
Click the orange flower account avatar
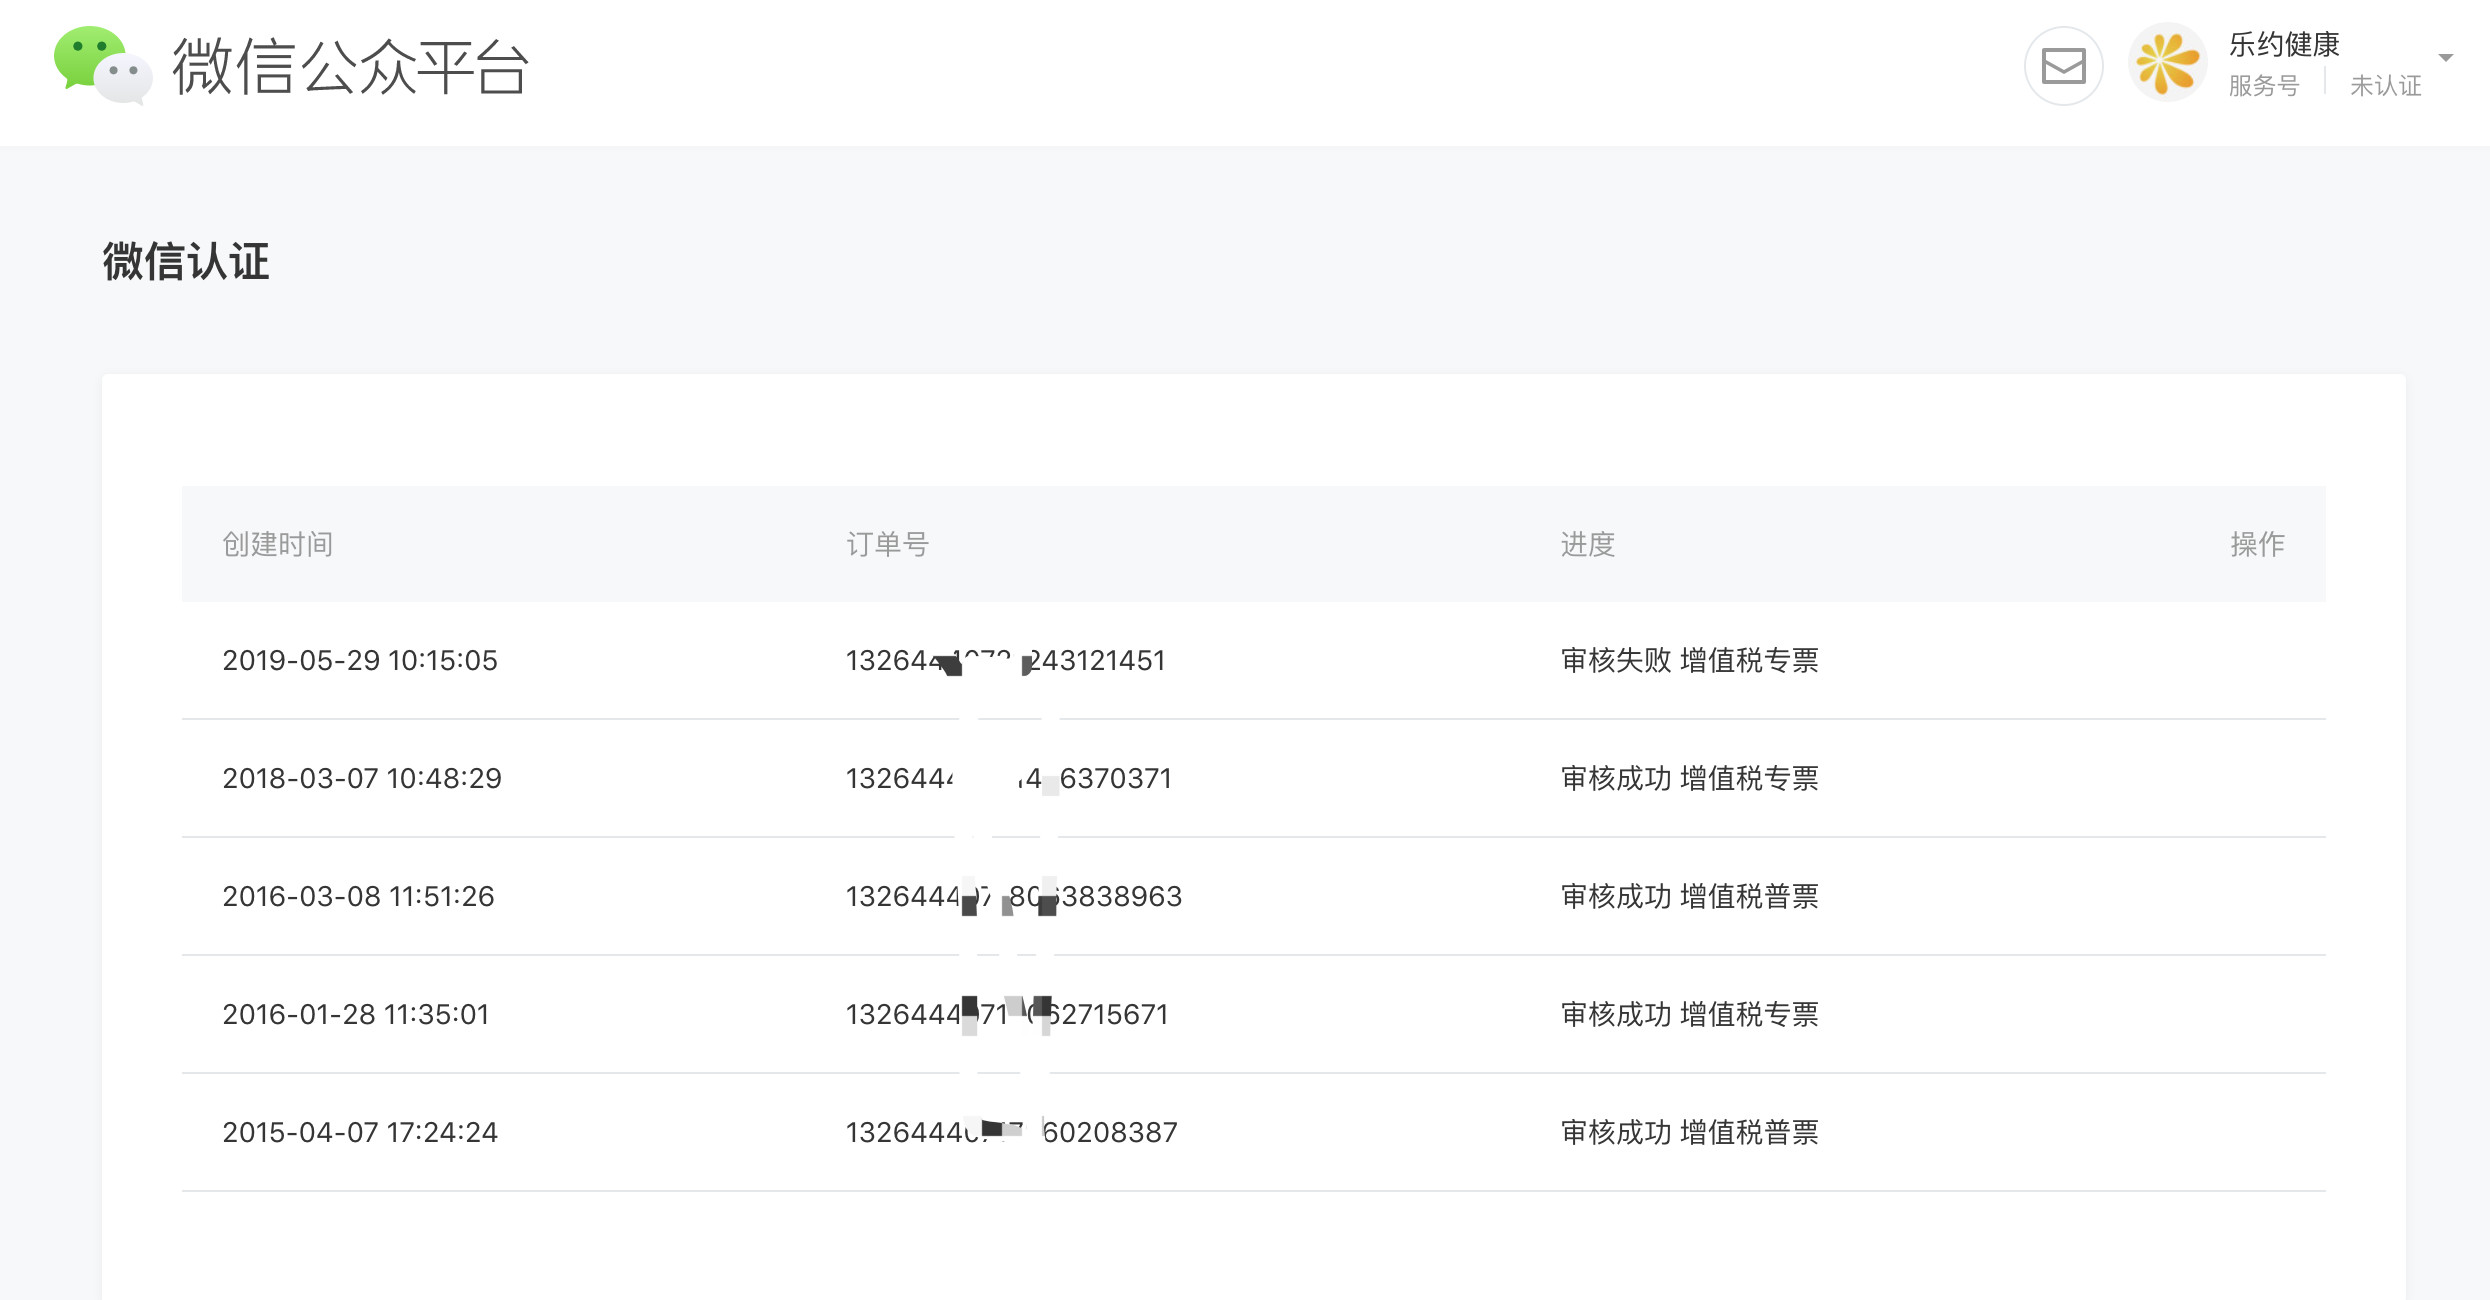click(2166, 64)
